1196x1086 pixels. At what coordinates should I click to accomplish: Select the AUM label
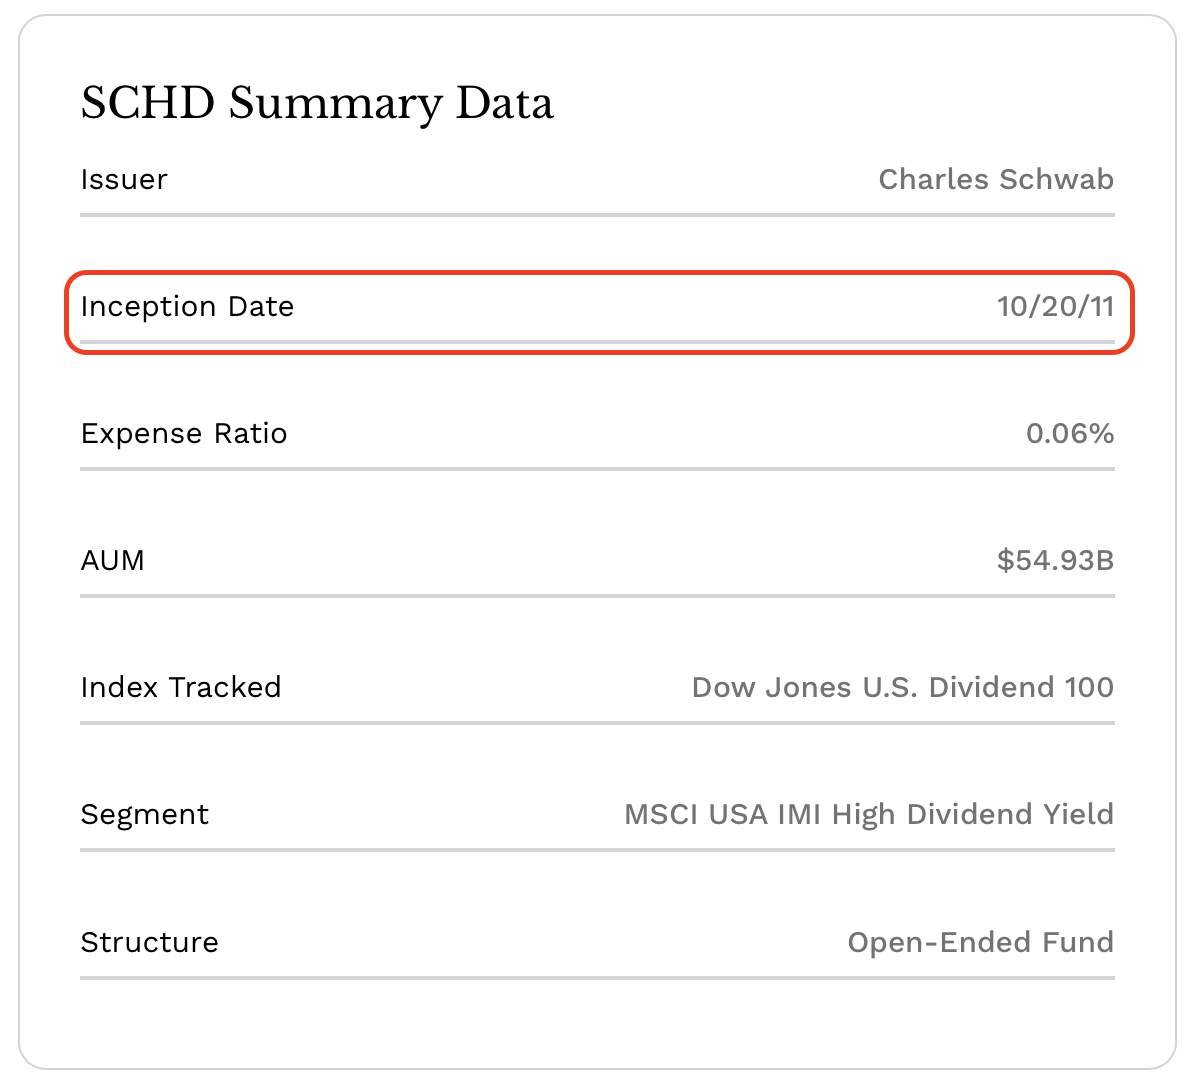112,561
